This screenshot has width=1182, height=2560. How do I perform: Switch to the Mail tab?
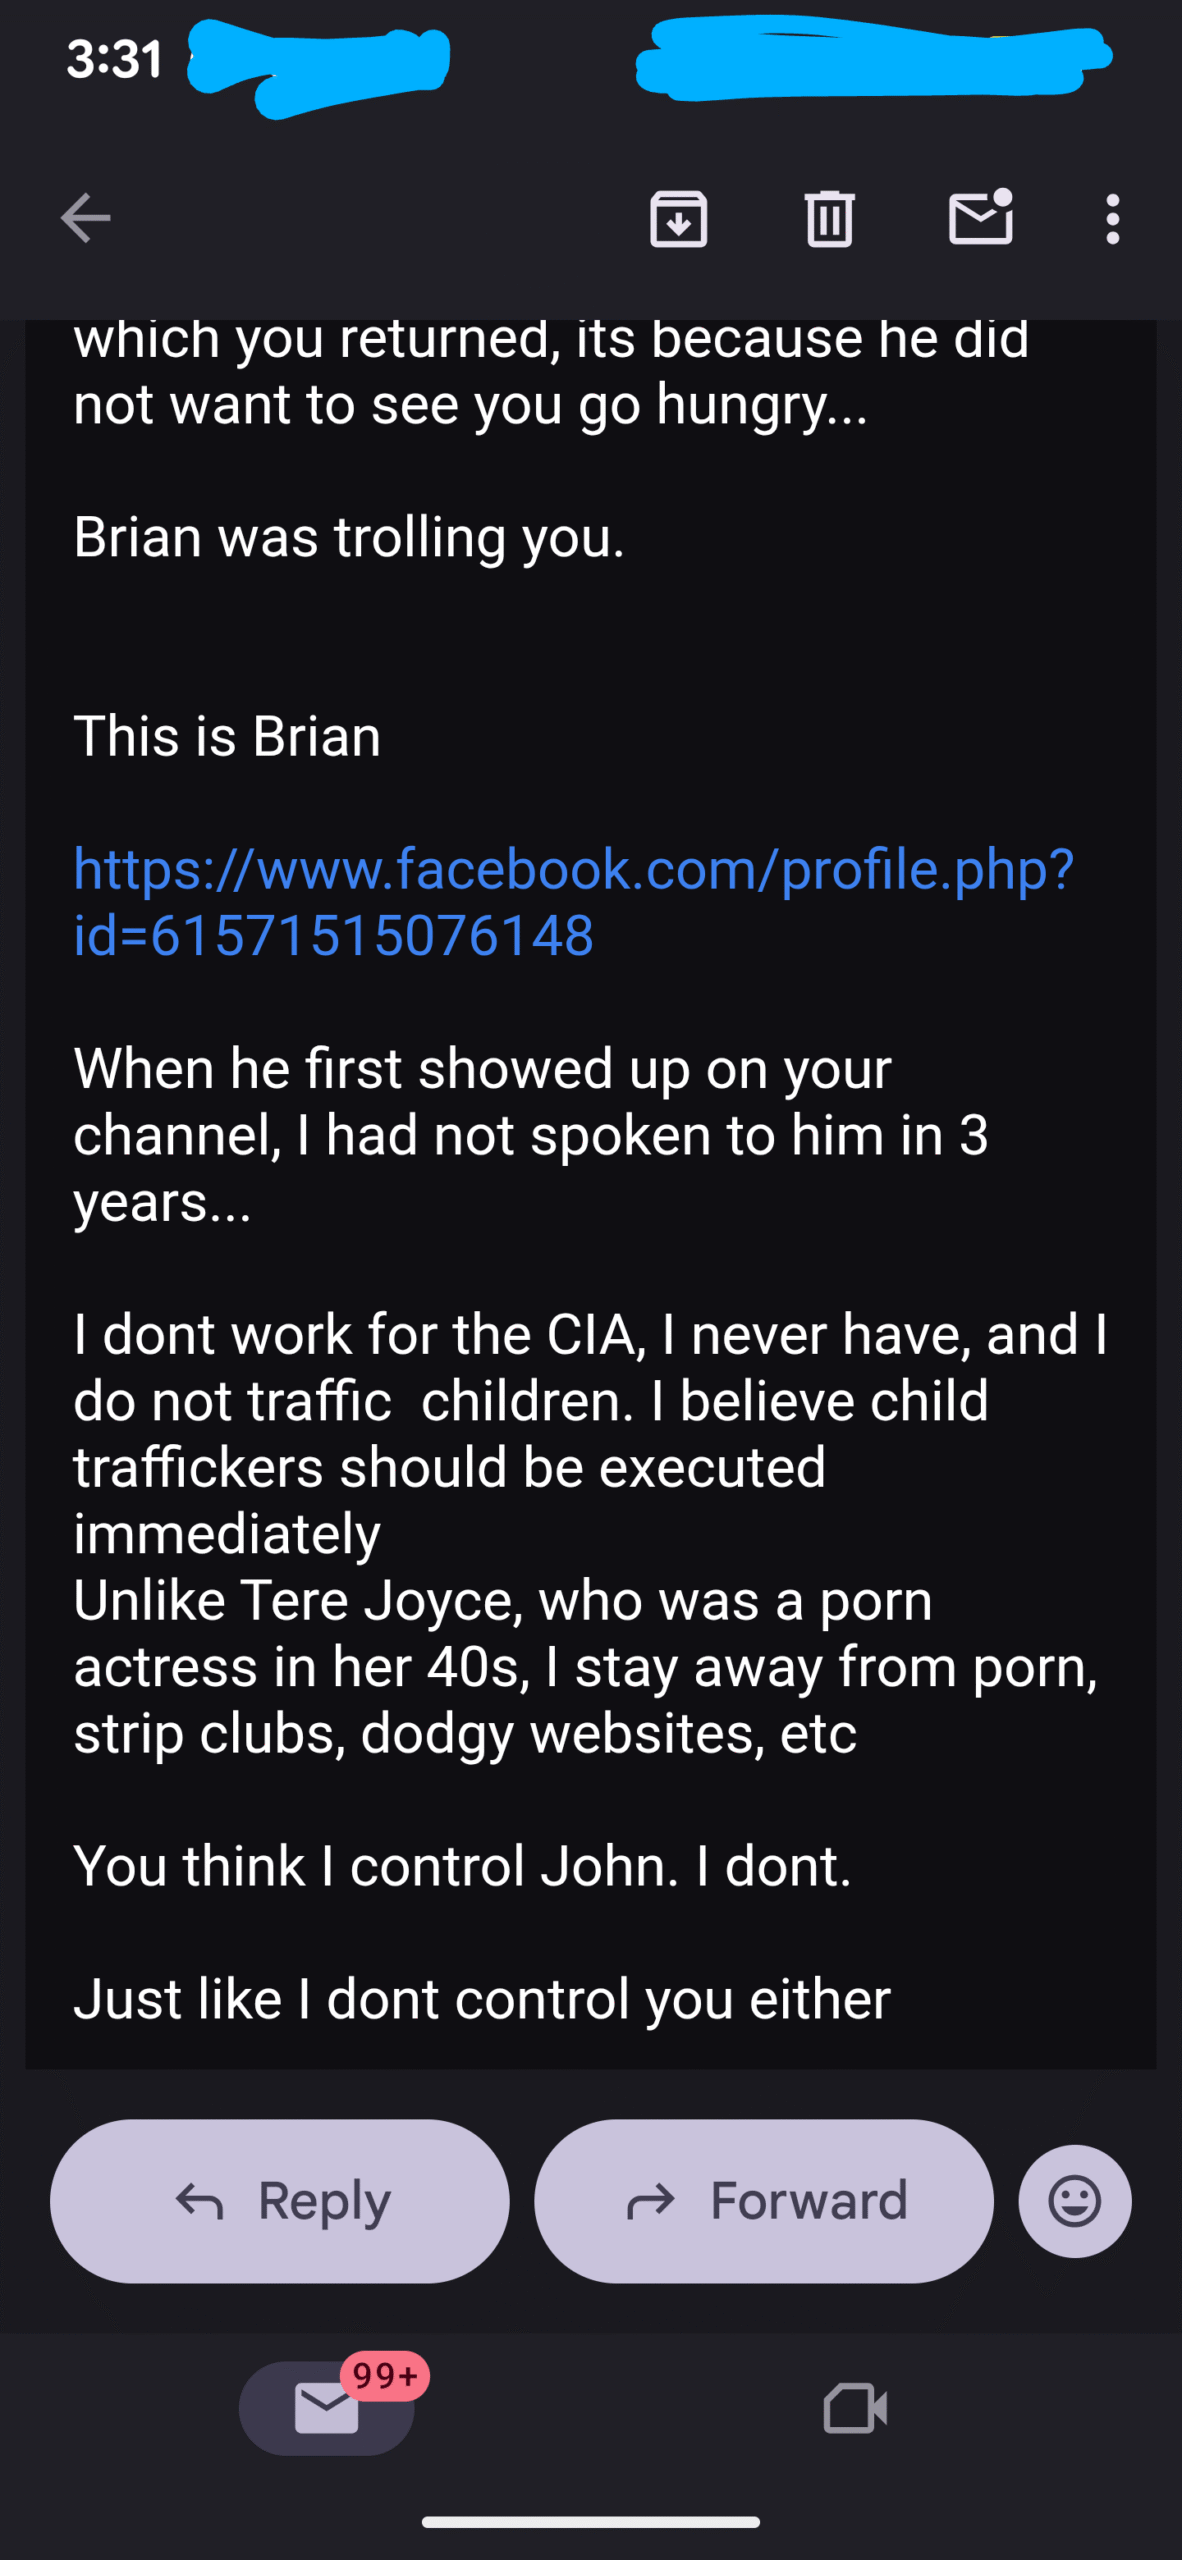click(327, 2407)
